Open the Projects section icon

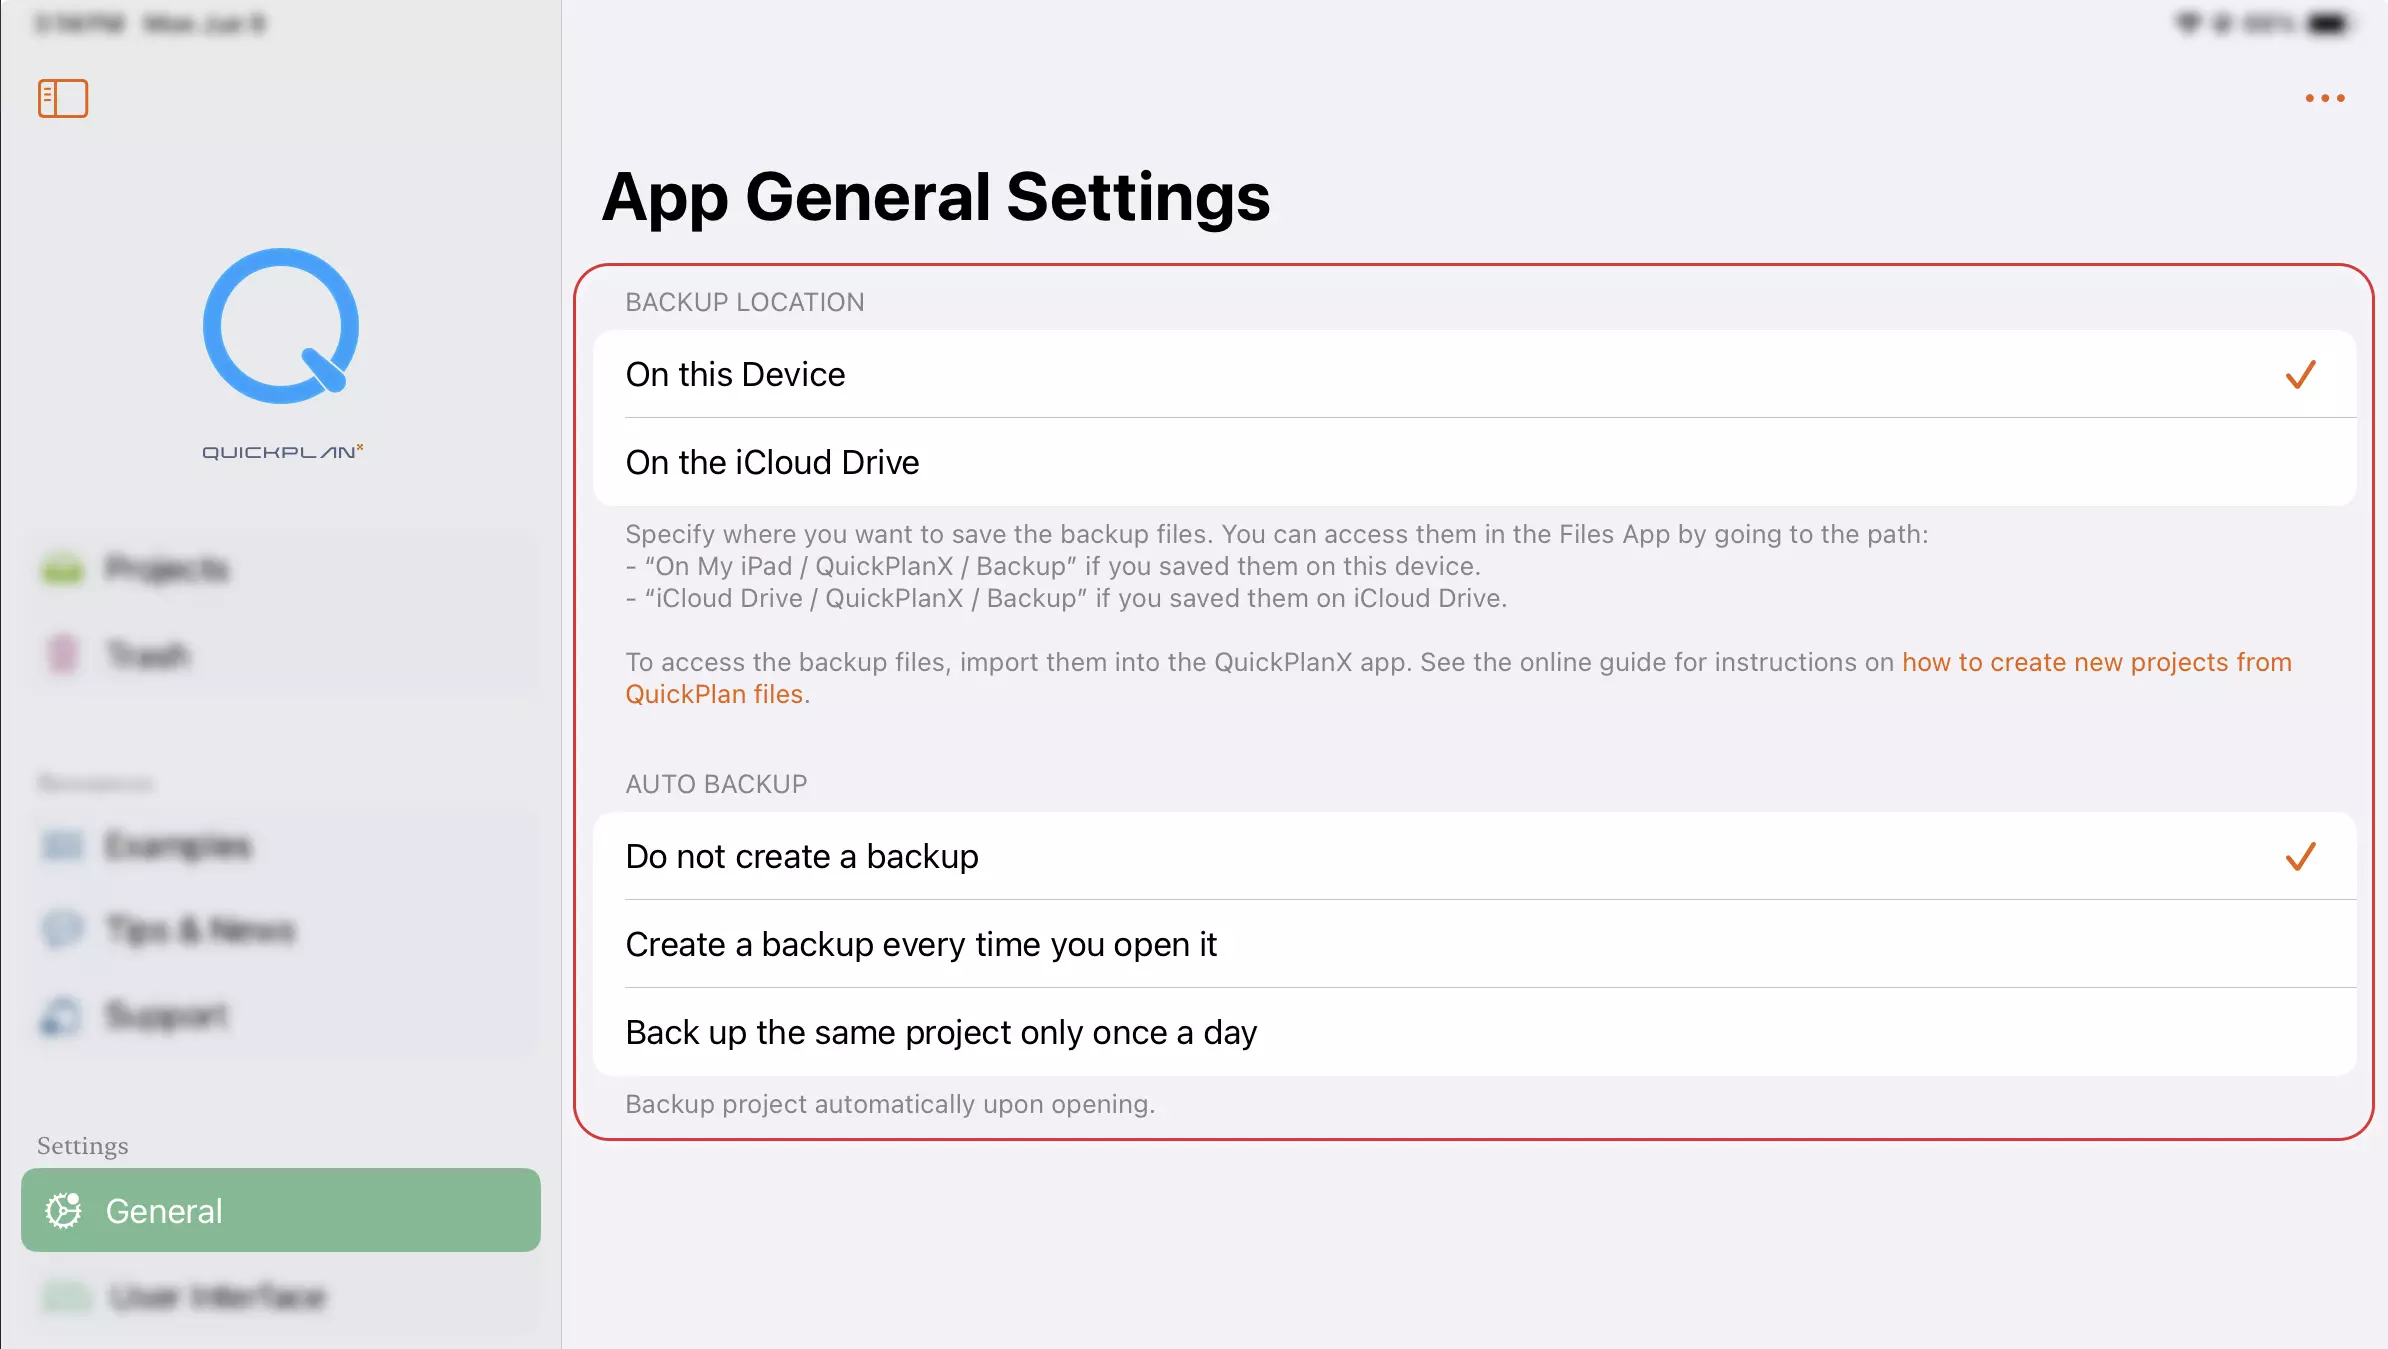(62, 568)
